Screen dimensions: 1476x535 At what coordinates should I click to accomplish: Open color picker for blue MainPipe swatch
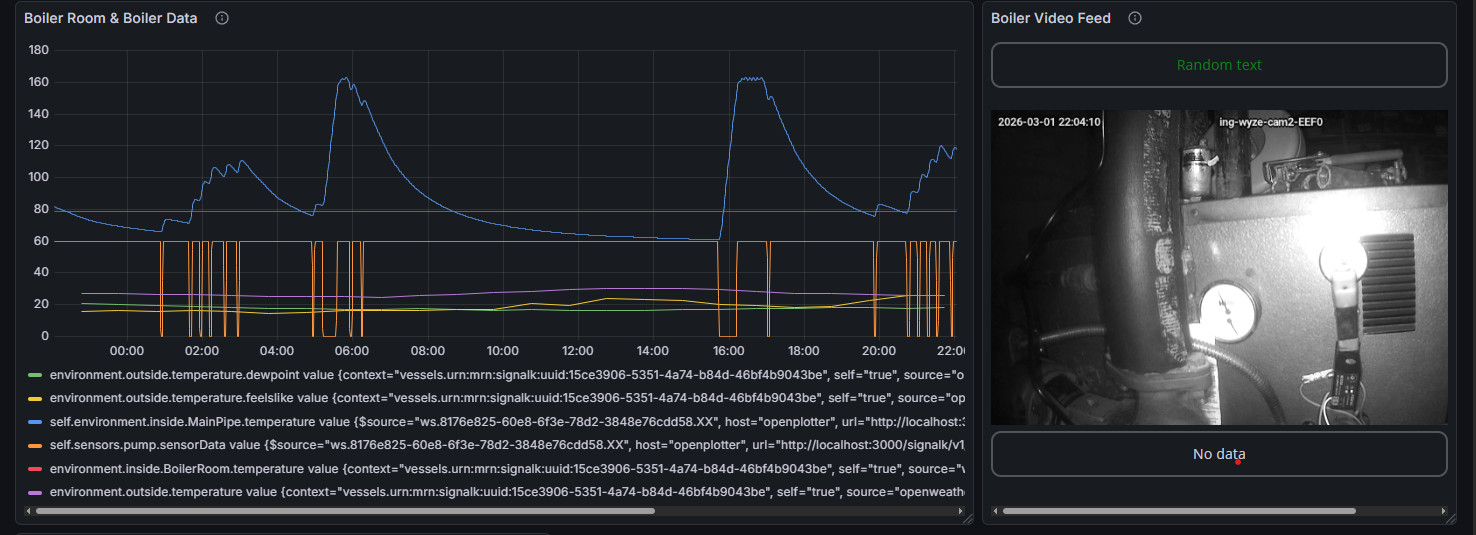pos(35,422)
